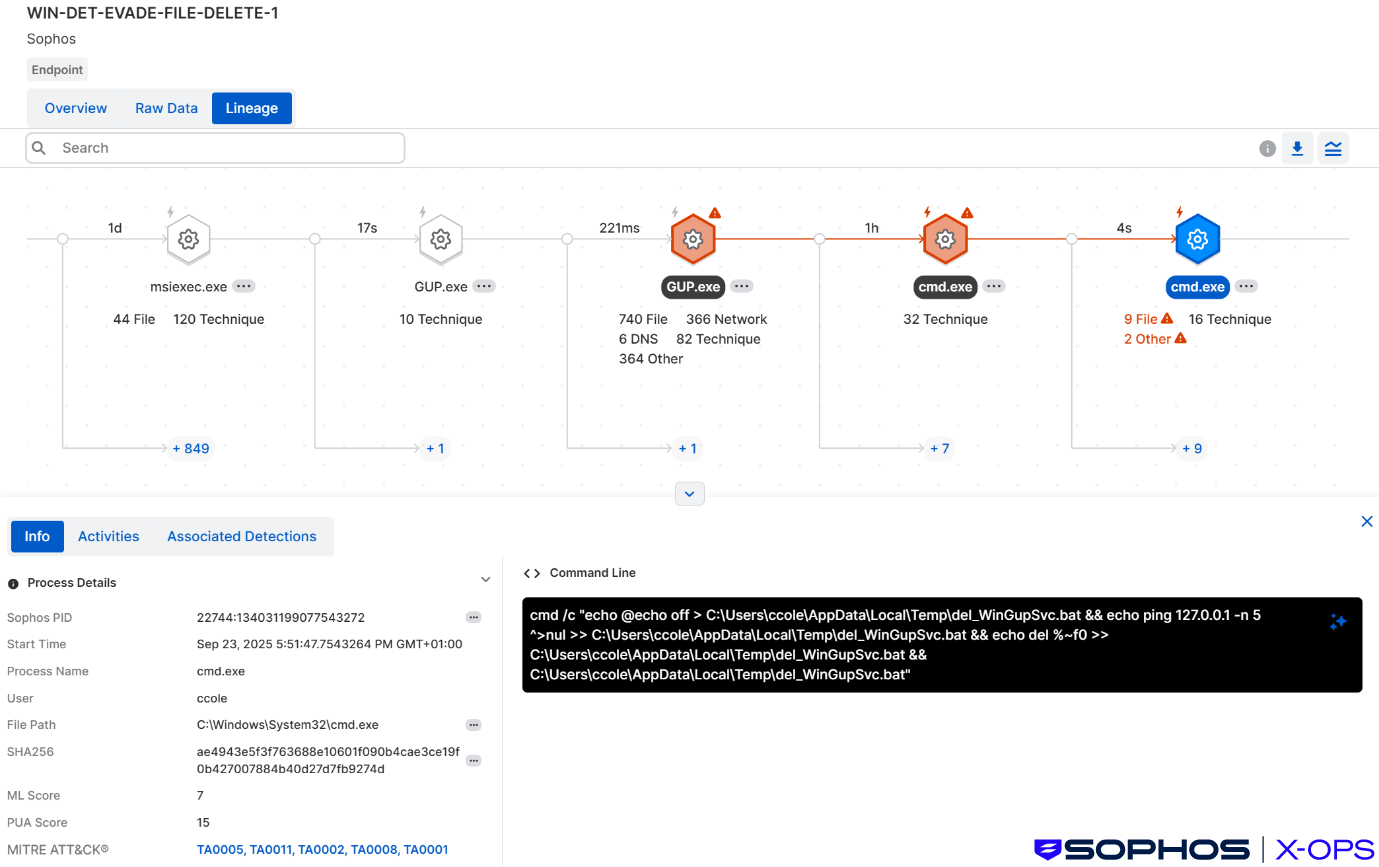Image resolution: width=1379 pixels, height=867 pixels.
Task: Click inside the Search field
Action: (215, 147)
